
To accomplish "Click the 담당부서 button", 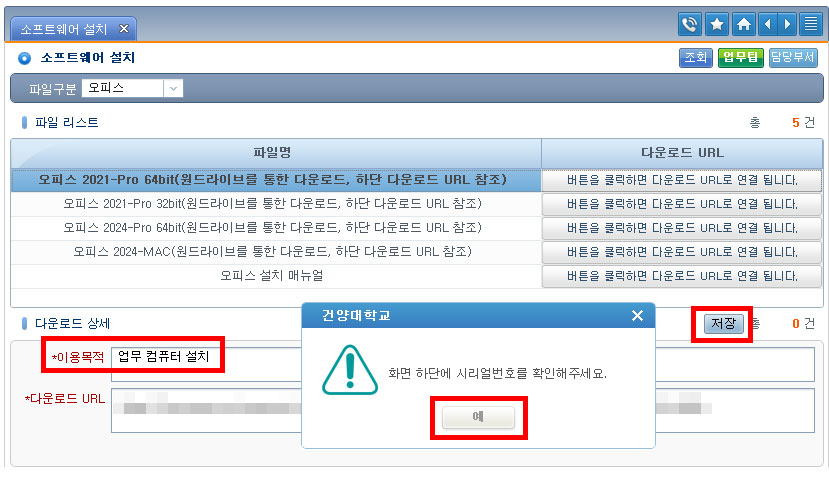I will pyautogui.click(x=794, y=58).
